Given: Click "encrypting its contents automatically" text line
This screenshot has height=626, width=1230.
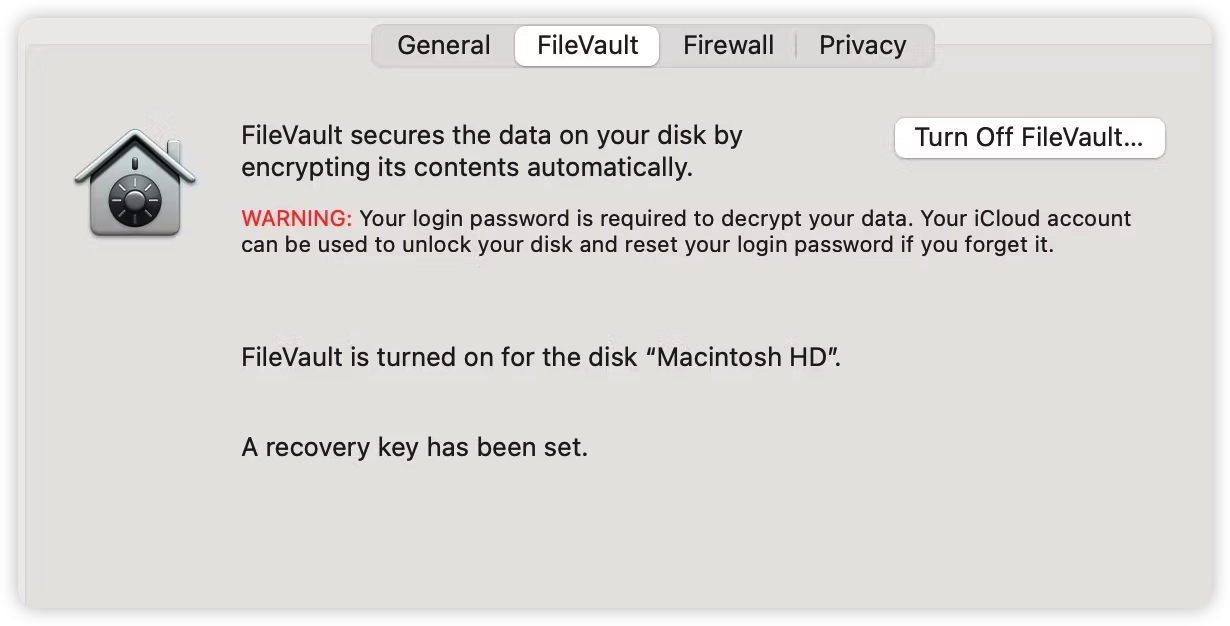Looking at the screenshot, I should point(467,167).
